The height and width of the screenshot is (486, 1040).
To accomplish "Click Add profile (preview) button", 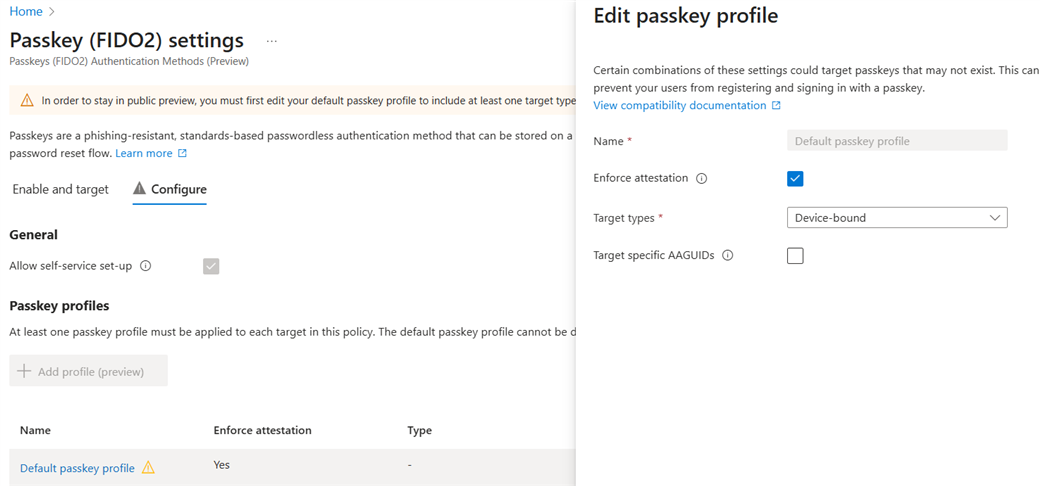I will 88,371.
